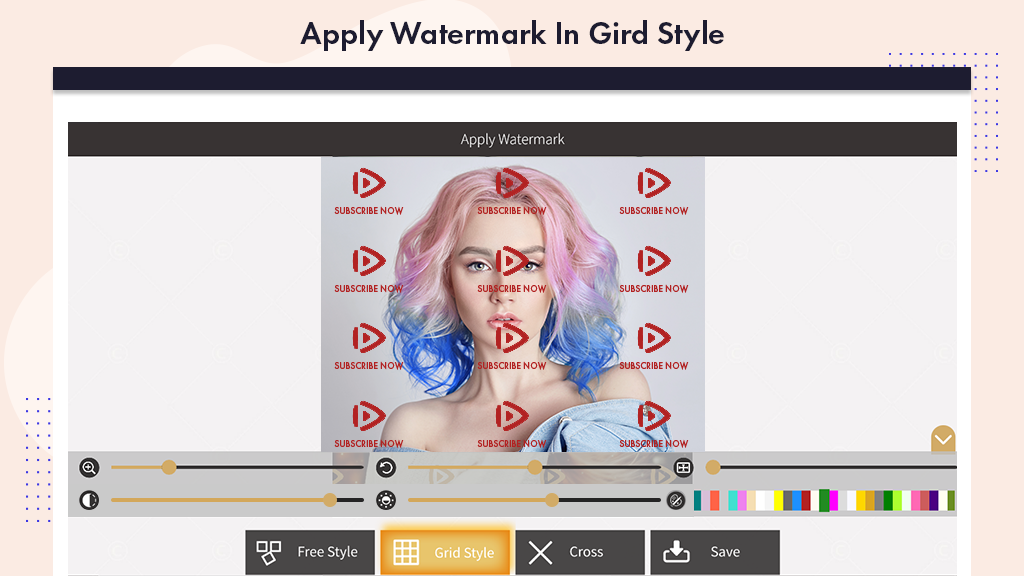Pick the violet pink swatch
The width and height of the screenshot is (1024, 576).
(x=742, y=500)
